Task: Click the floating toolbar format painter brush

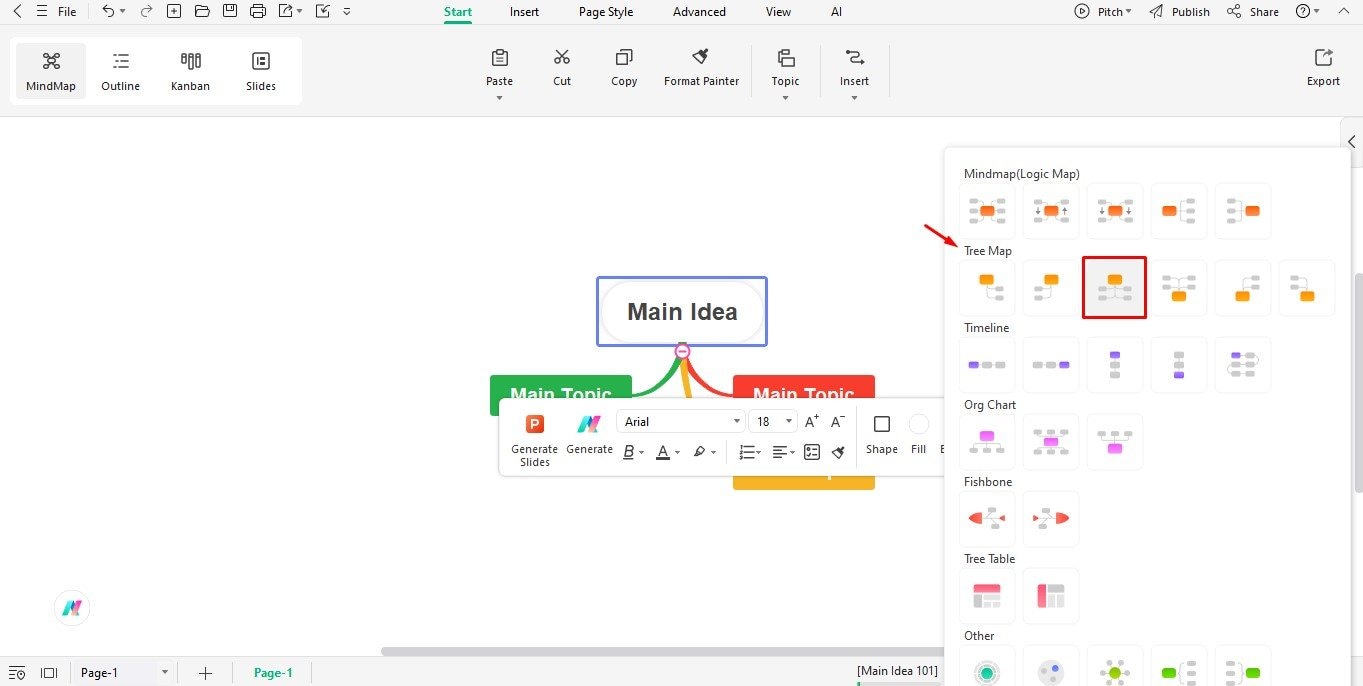Action: point(838,452)
